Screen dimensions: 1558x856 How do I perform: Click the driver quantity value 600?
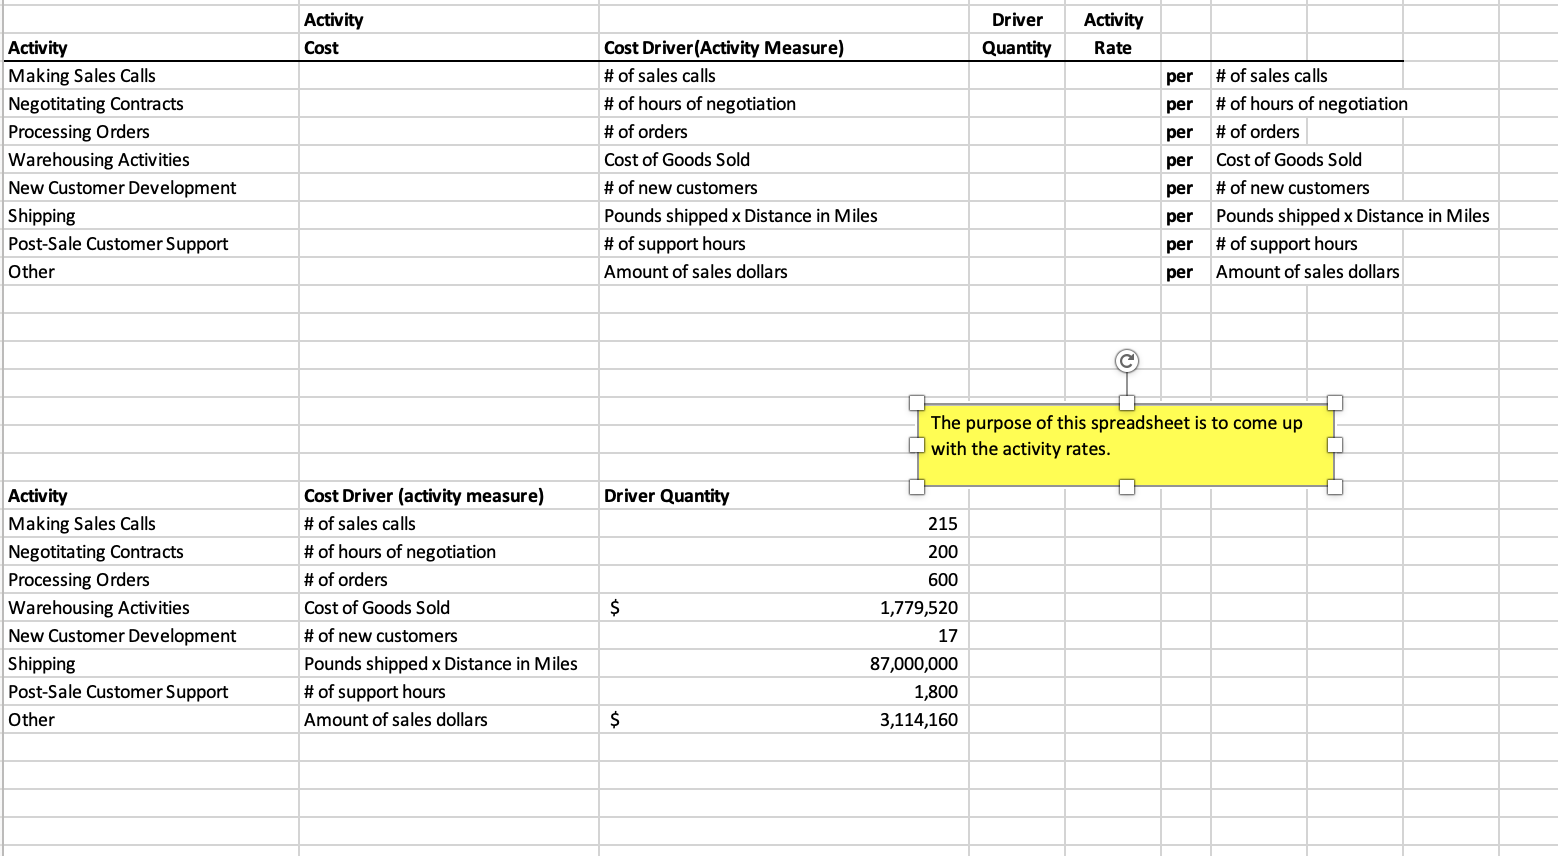click(x=942, y=579)
